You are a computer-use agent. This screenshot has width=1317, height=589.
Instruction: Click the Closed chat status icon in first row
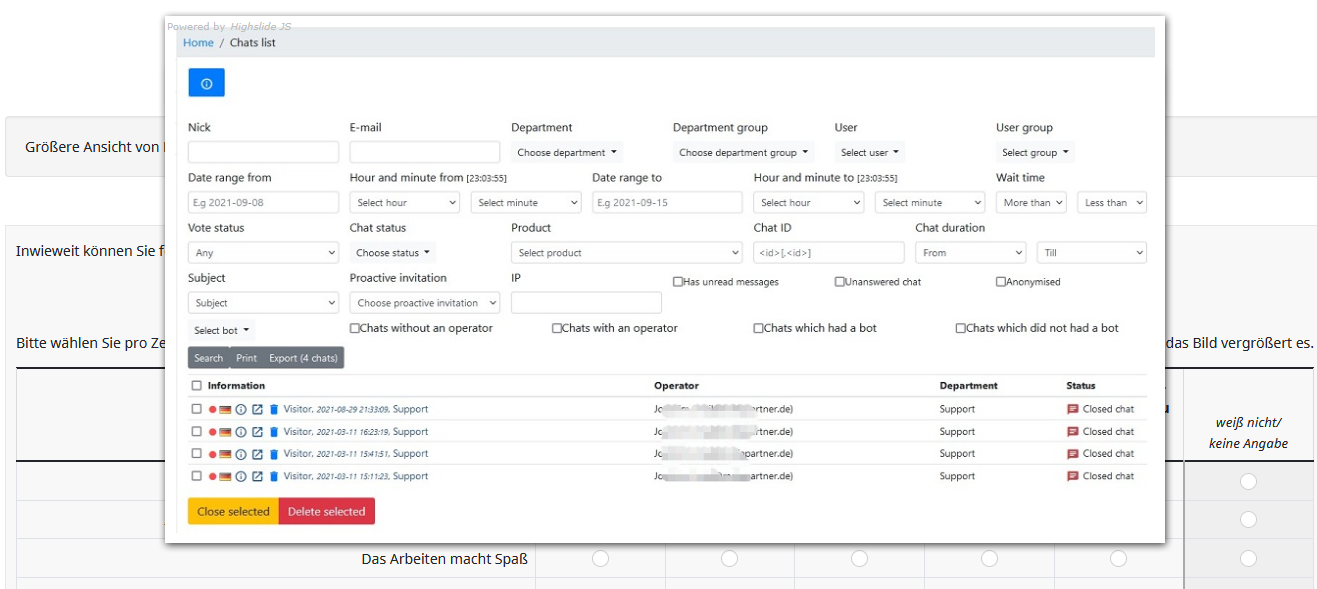[1073, 409]
